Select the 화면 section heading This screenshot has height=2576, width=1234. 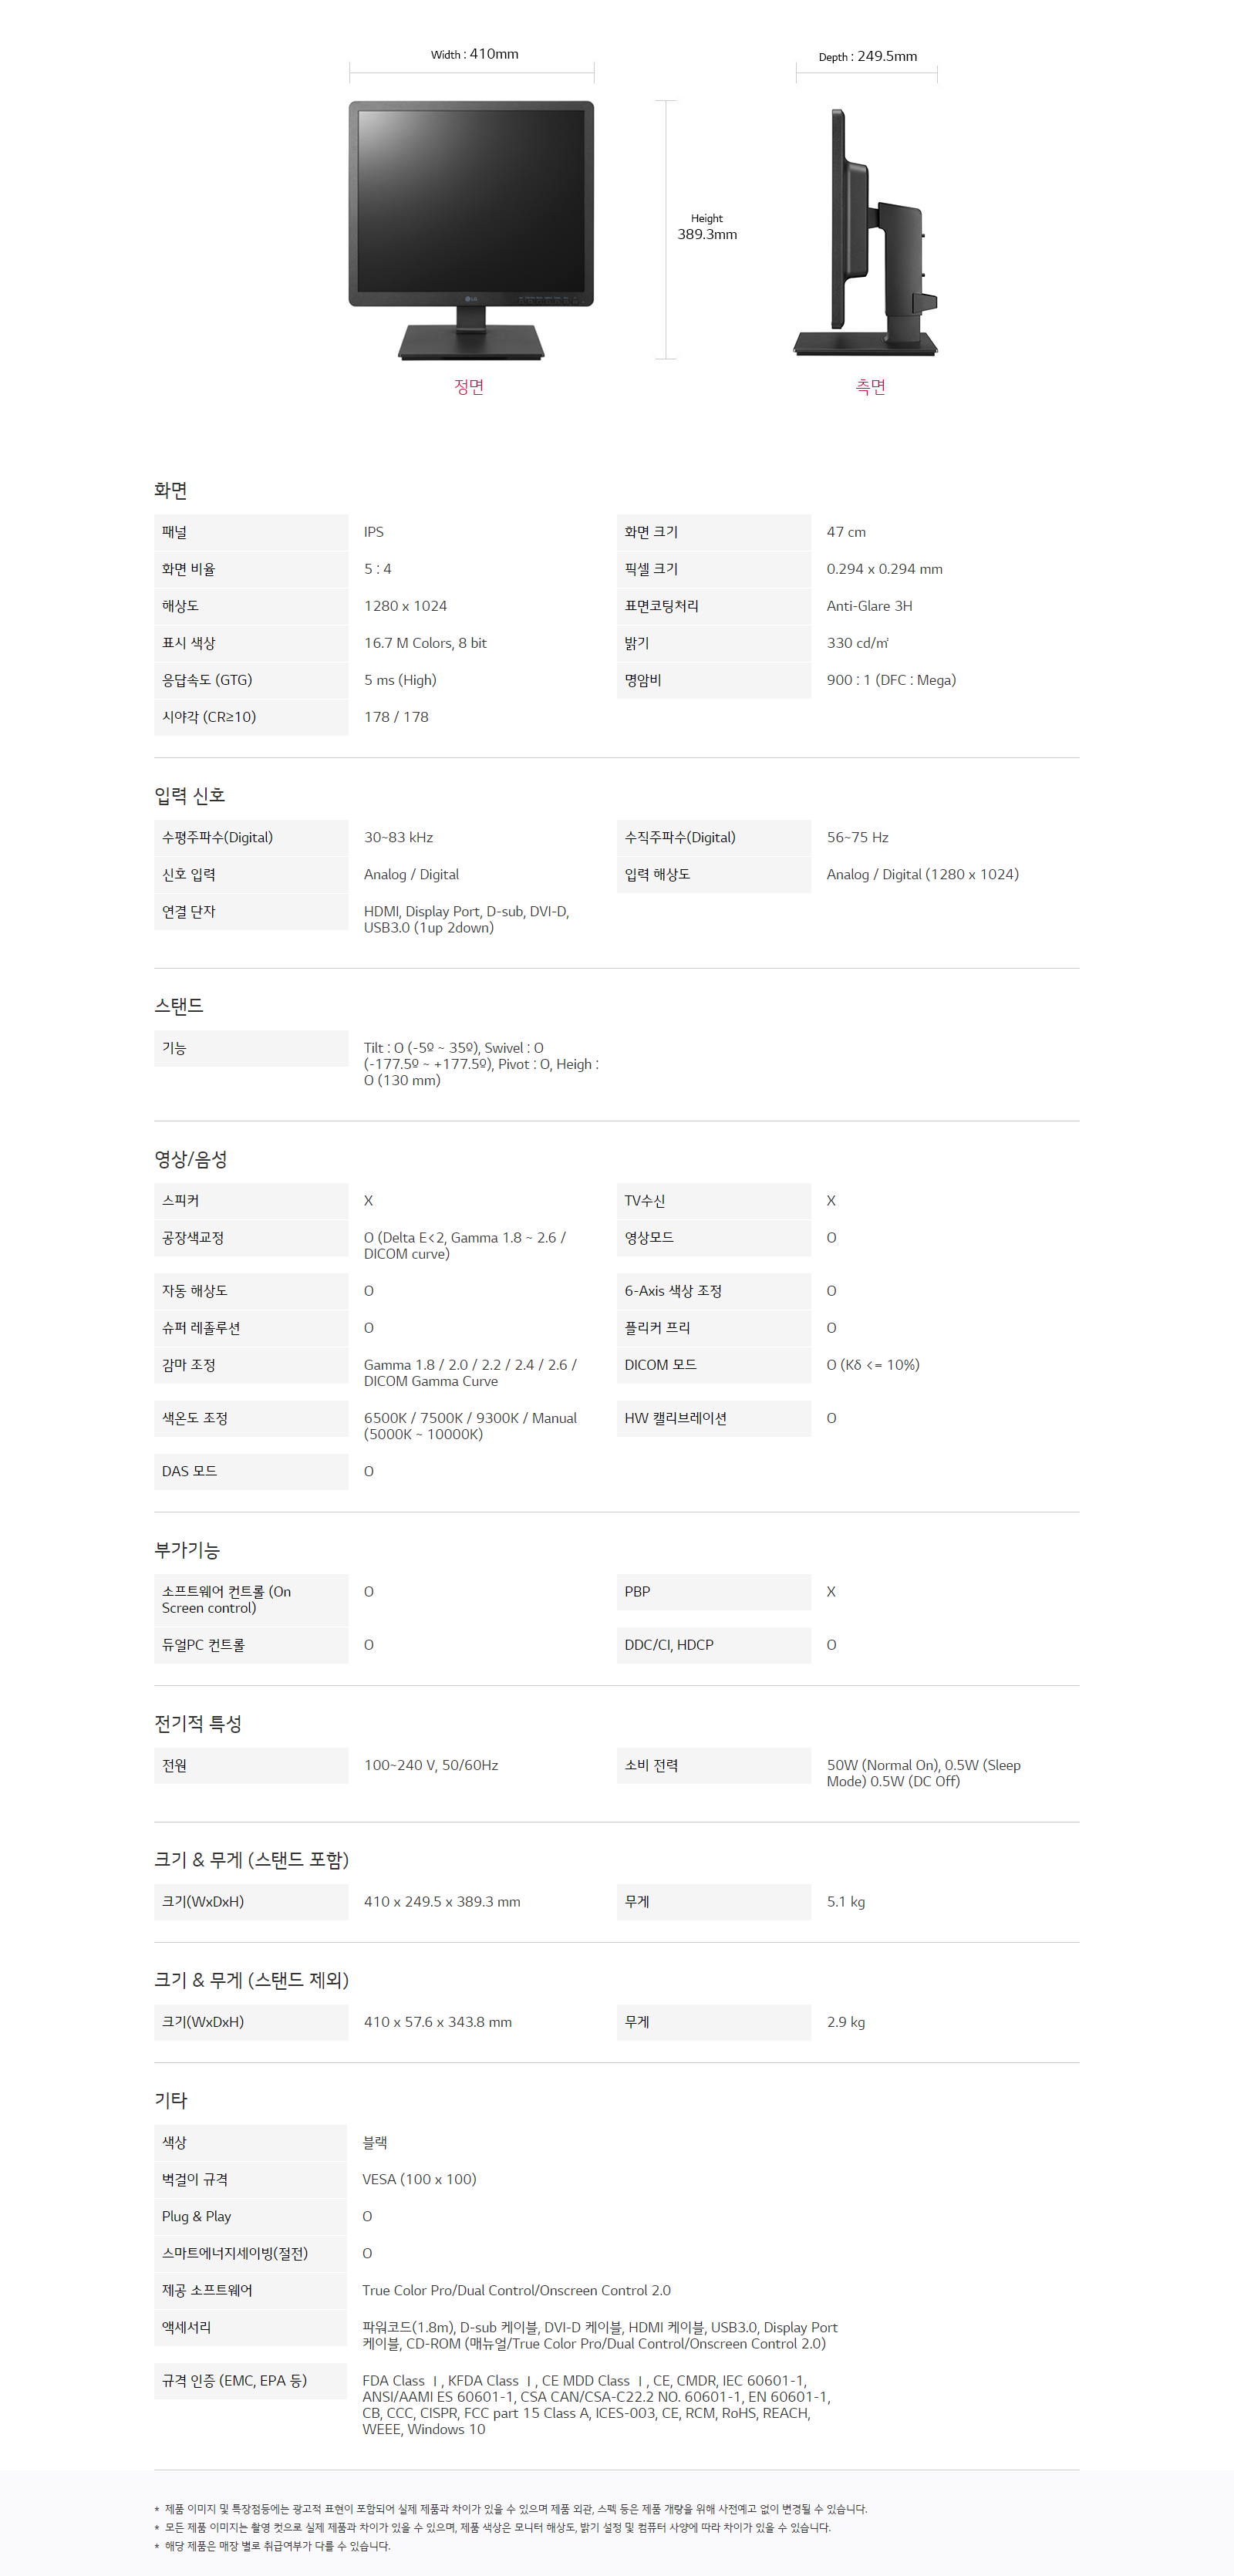(x=171, y=490)
